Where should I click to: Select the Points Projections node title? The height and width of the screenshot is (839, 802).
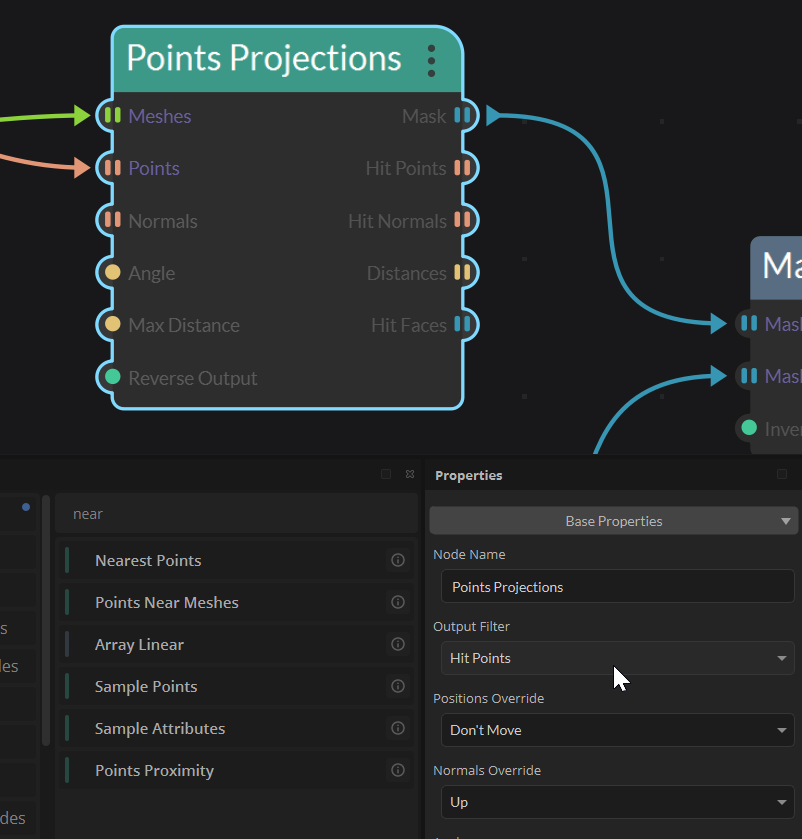[x=264, y=58]
